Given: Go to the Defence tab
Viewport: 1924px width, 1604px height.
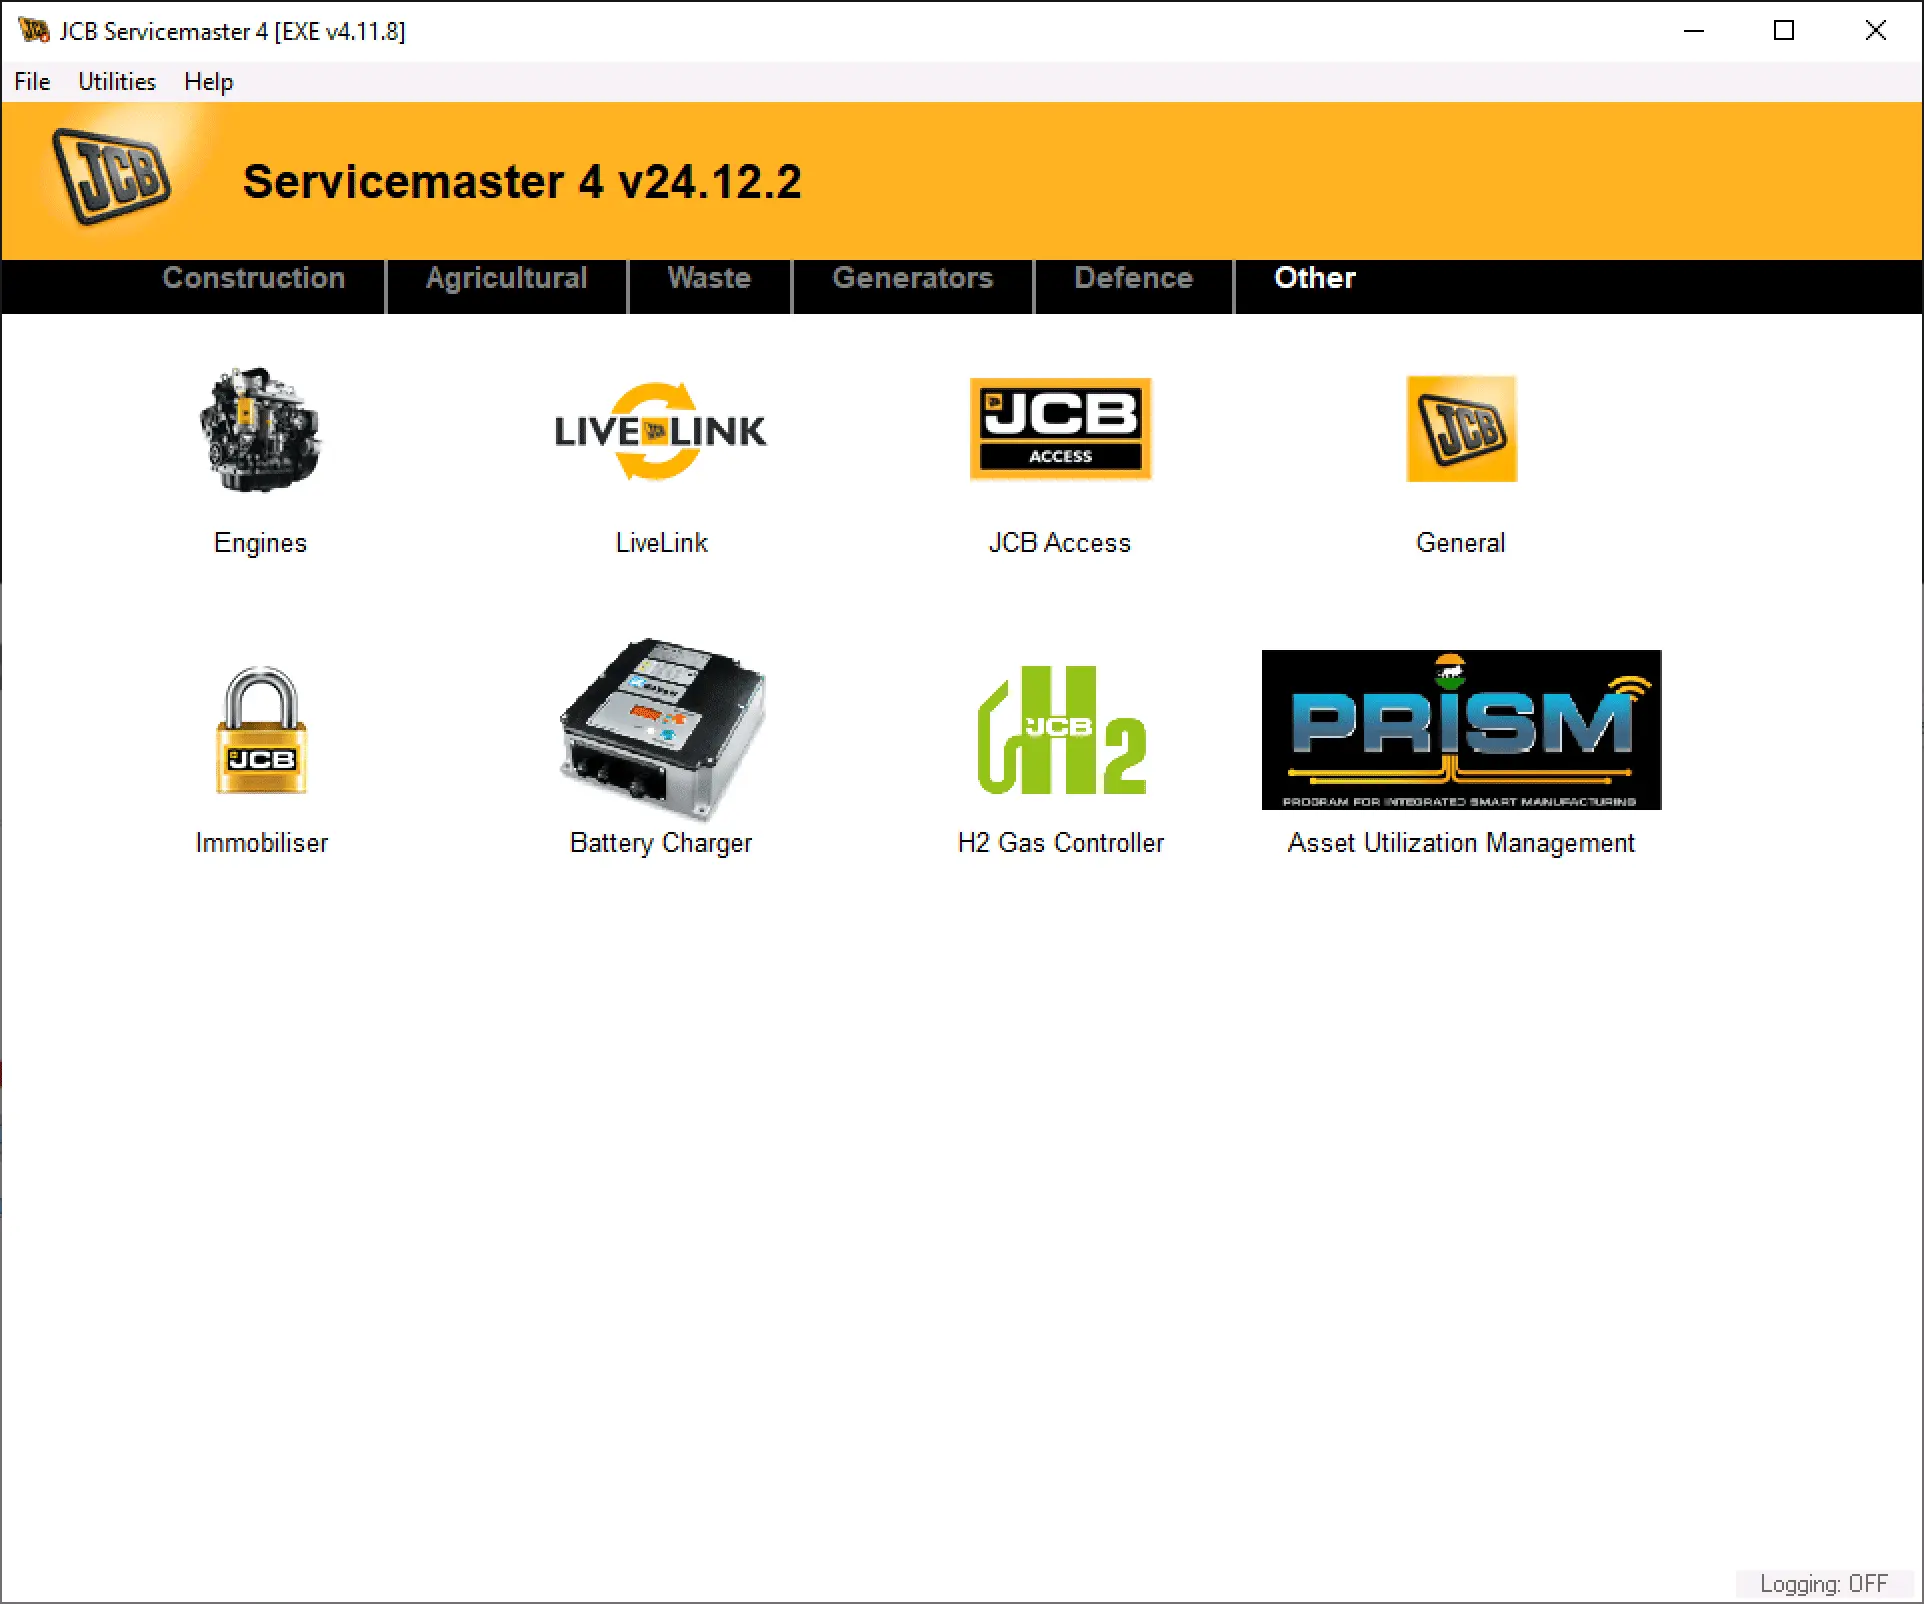Looking at the screenshot, I should pos(1134,278).
